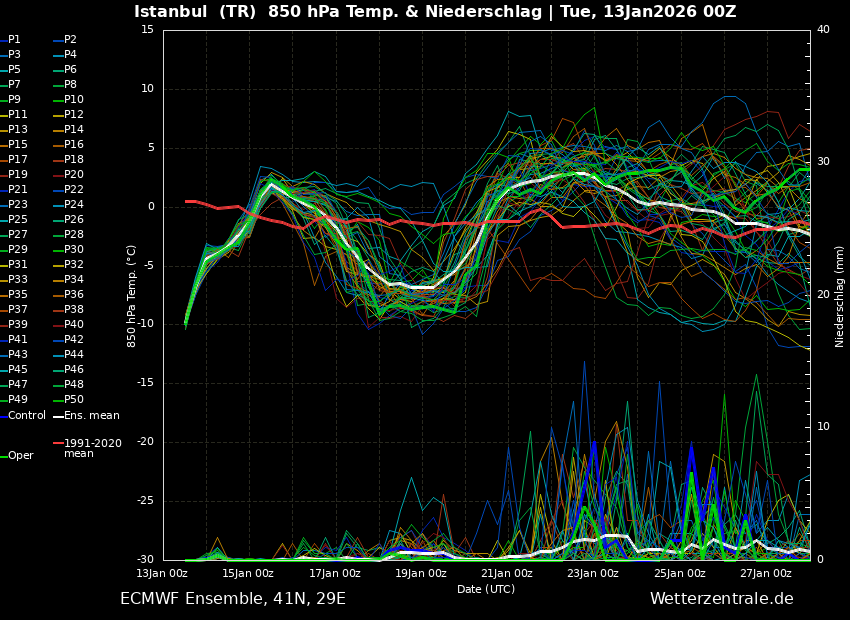Screen dimensions: 850x620
Task: Click the 15Jan 00z tick label
Action: pyautogui.click(x=248, y=573)
